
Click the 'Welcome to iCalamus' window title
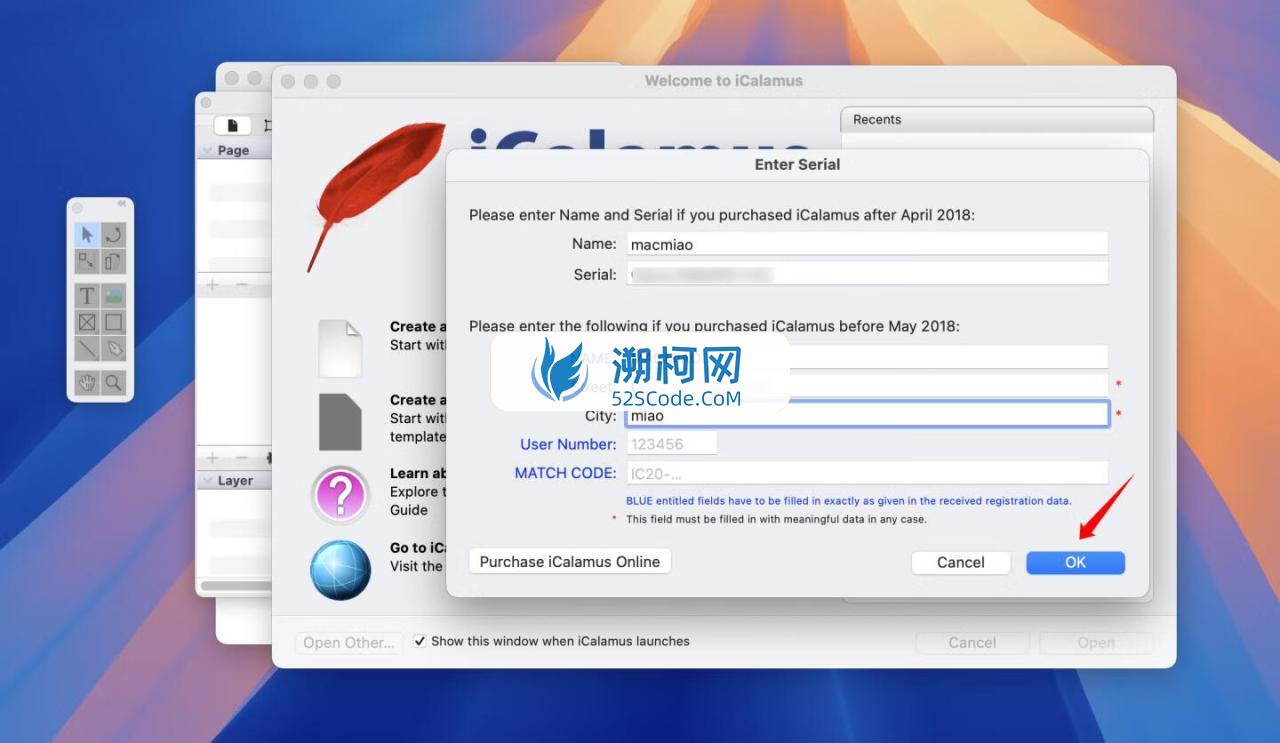[724, 80]
